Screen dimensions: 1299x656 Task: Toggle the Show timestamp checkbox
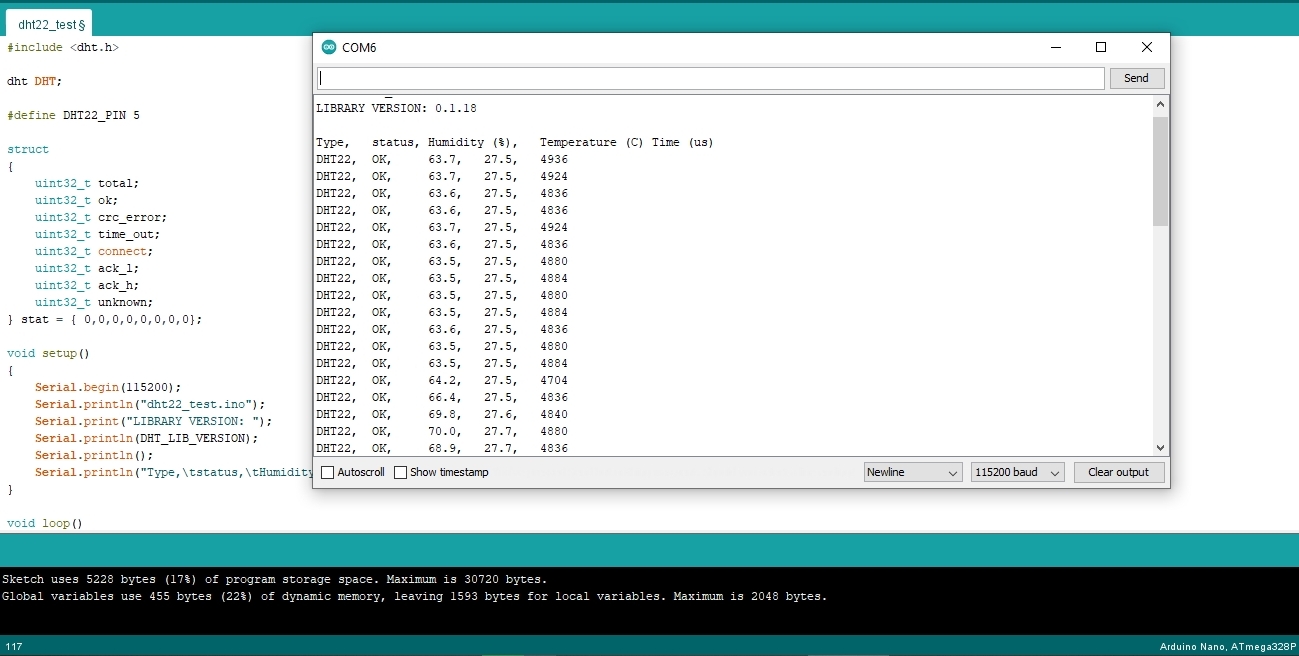[x=401, y=472]
